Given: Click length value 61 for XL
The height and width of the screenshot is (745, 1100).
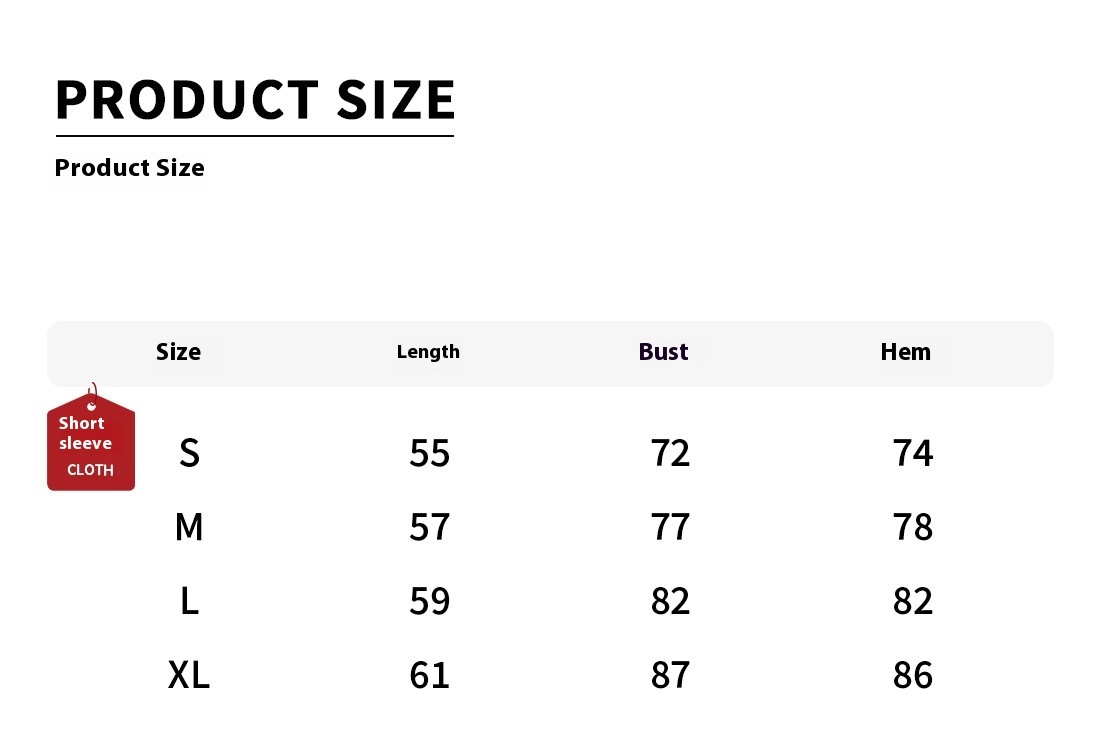Looking at the screenshot, I should (429, 675).
